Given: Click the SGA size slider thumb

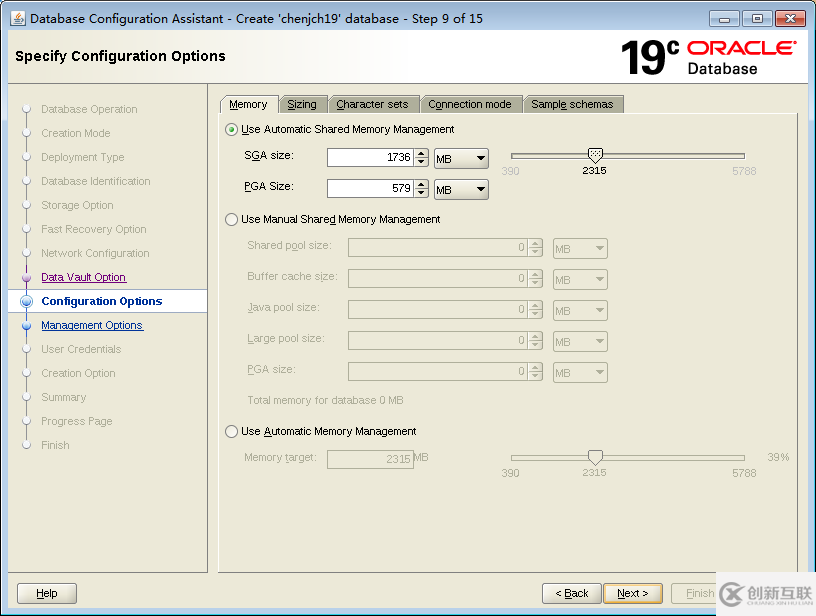Looking at the screenshot, I should click(x=595, y=155).
